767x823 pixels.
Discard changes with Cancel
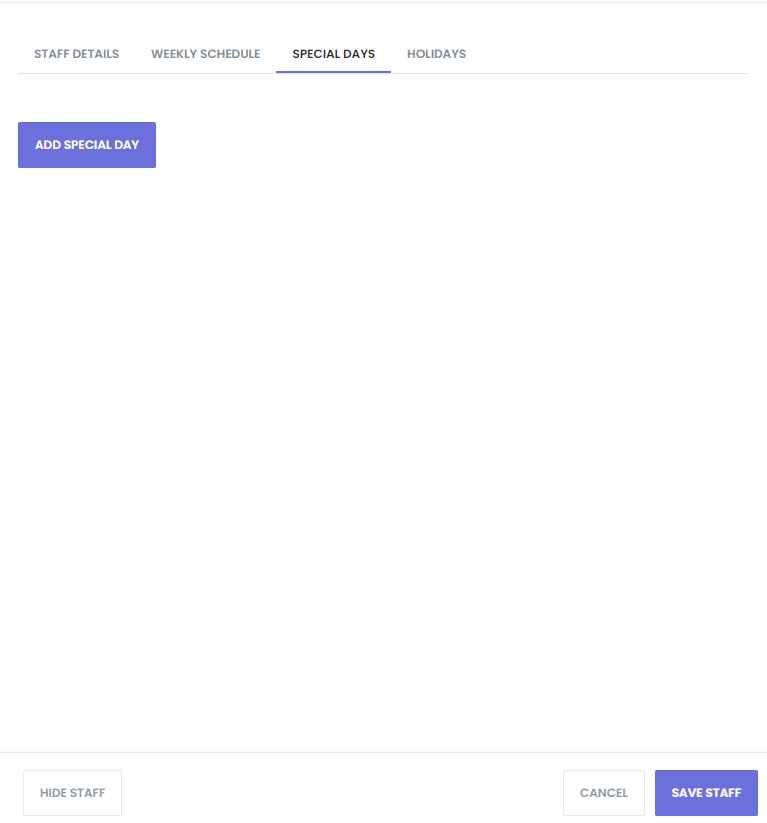[x=604, y=793]
